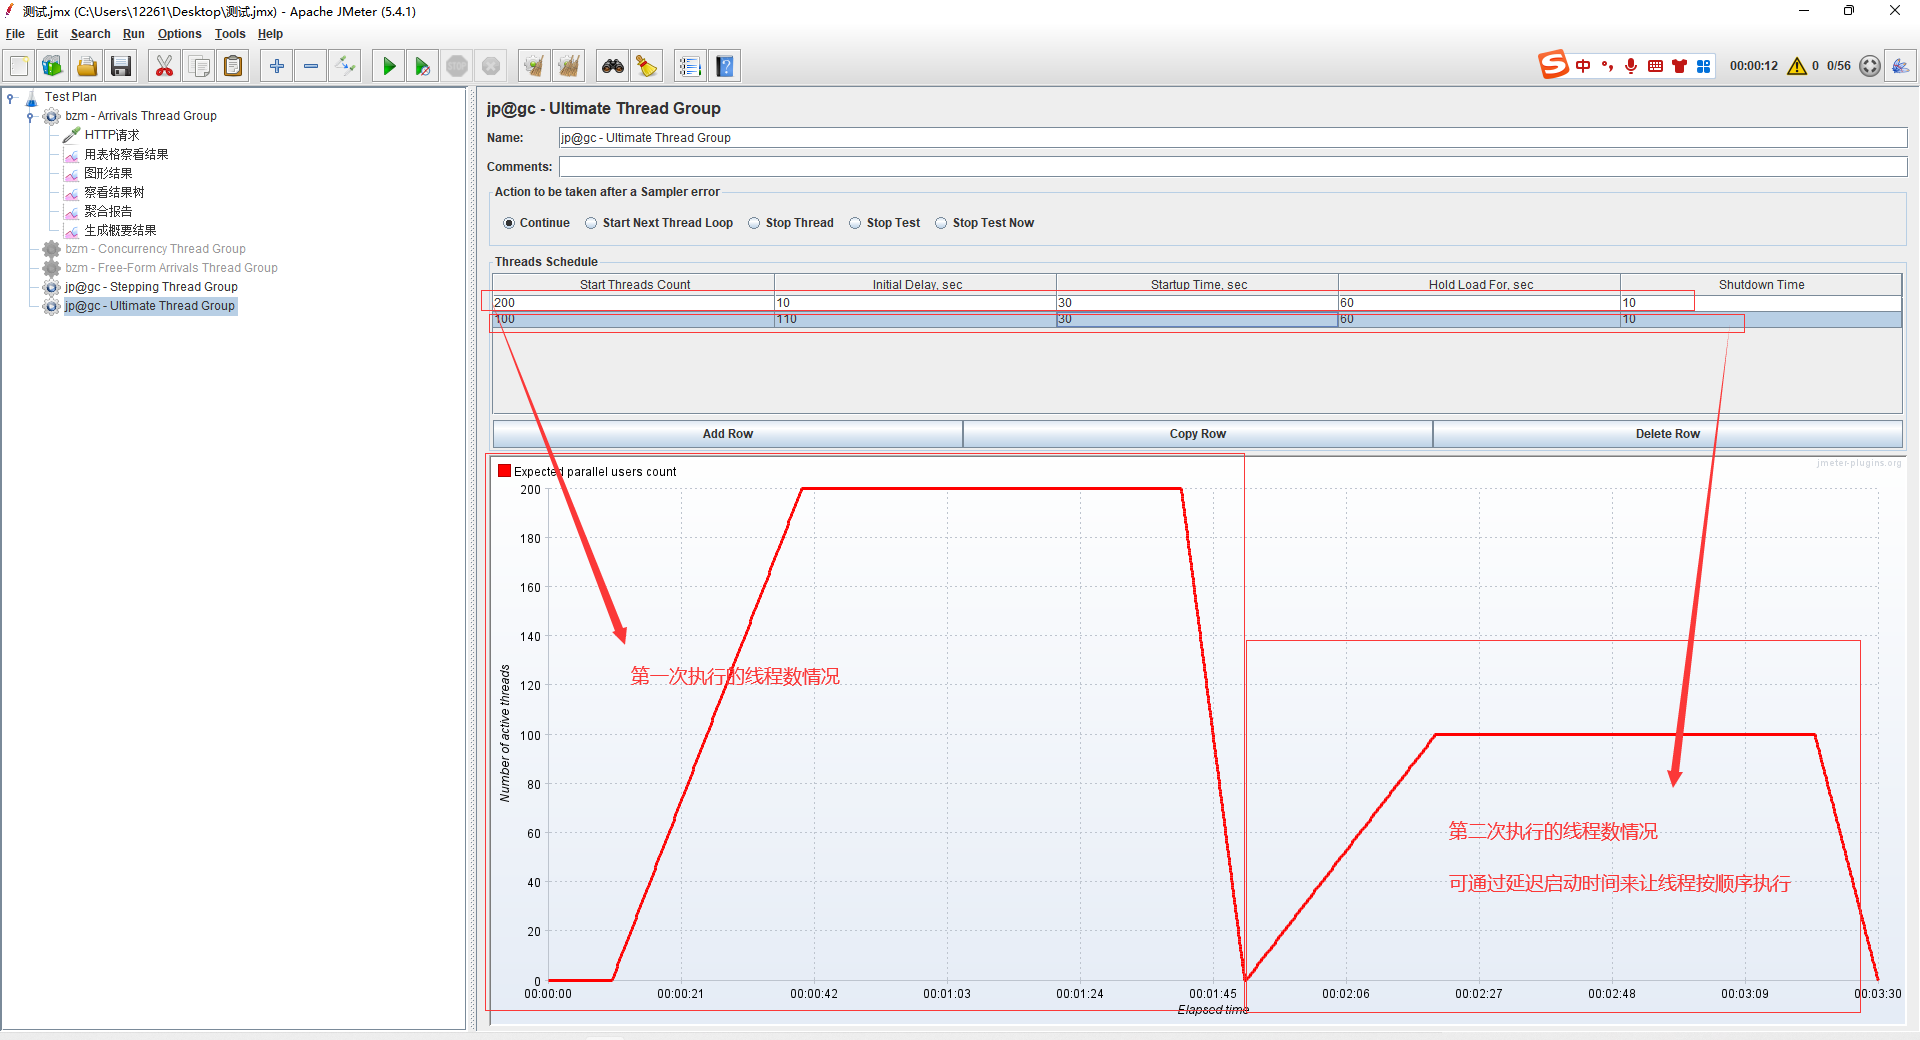The image size is (1920, 1040).
Task: Click Start no pauses icon
Action: [x=423, y=66]
